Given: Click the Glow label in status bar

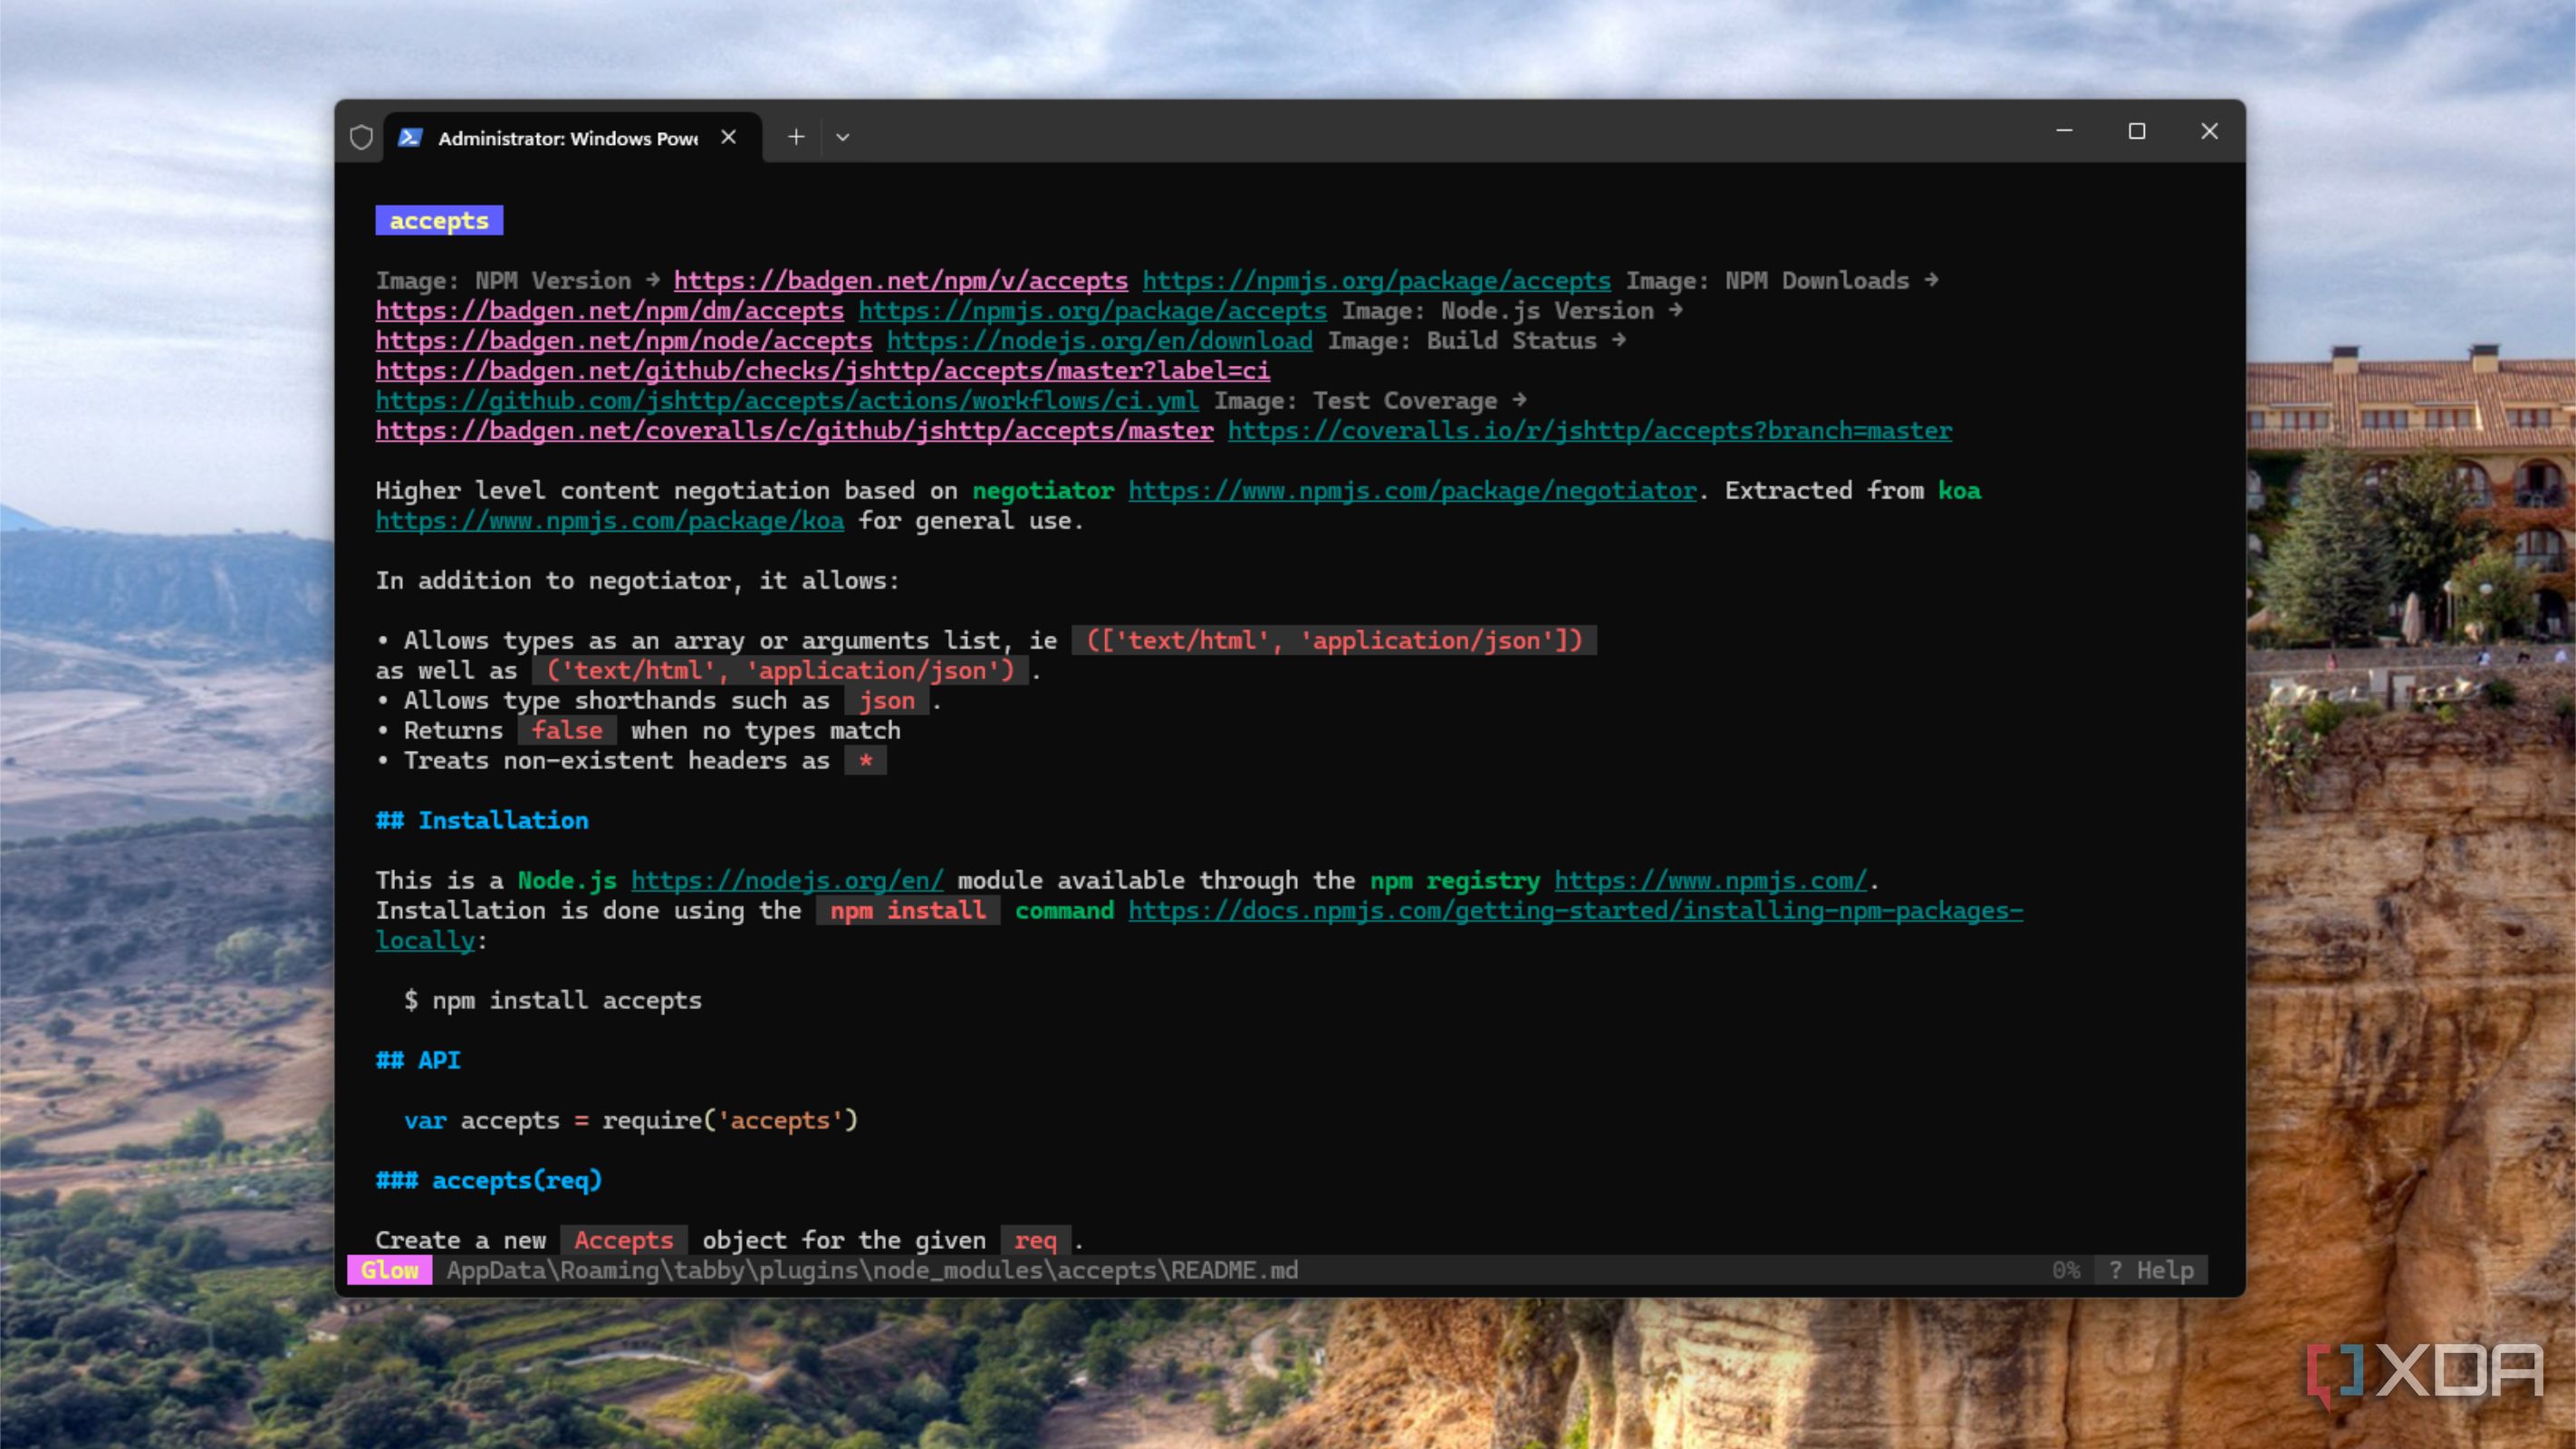Looking at the screenshot, I should pyautogui.click(x=390, y=1270).
